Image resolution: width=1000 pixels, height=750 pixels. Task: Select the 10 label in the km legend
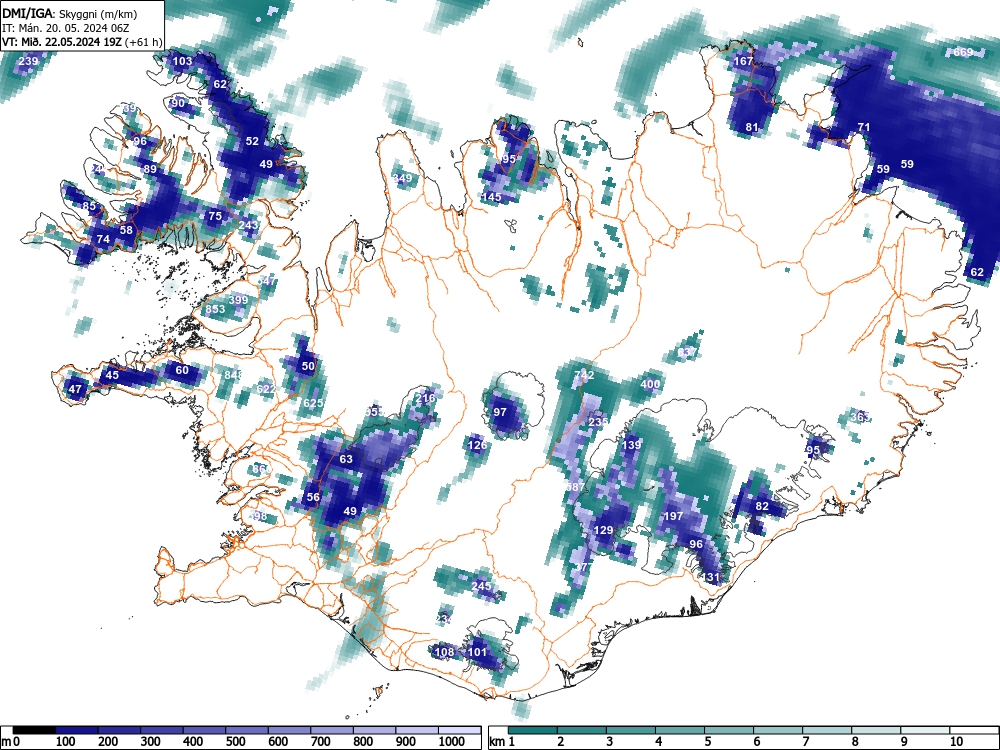pyautogui.click(x=955, y=742)
